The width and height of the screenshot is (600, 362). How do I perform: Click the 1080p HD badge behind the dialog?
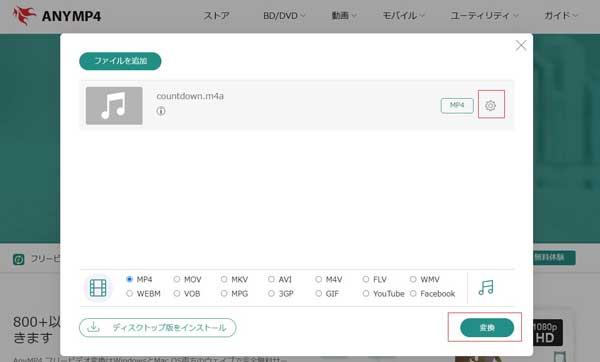[548, 333]
